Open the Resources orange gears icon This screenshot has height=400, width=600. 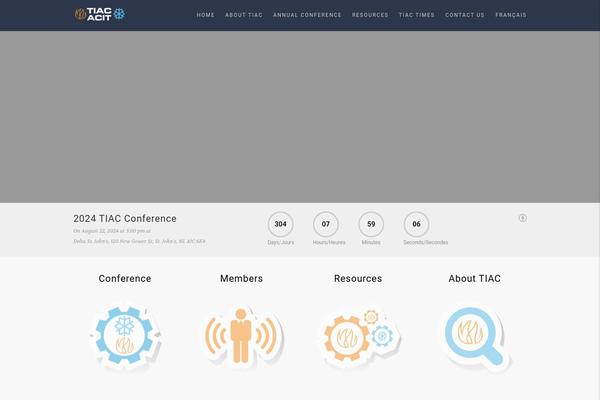(x=360, y=337)
